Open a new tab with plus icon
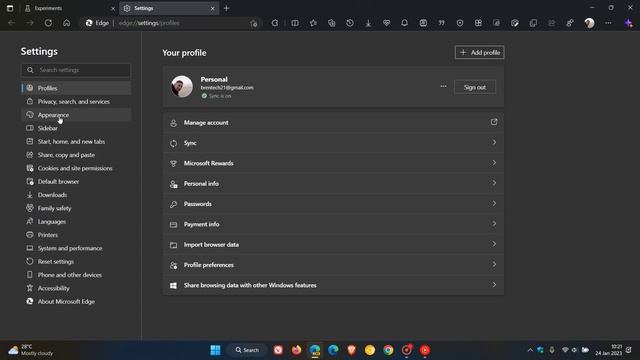This screenshot has height=360, width=640. [x=227, y=8]
